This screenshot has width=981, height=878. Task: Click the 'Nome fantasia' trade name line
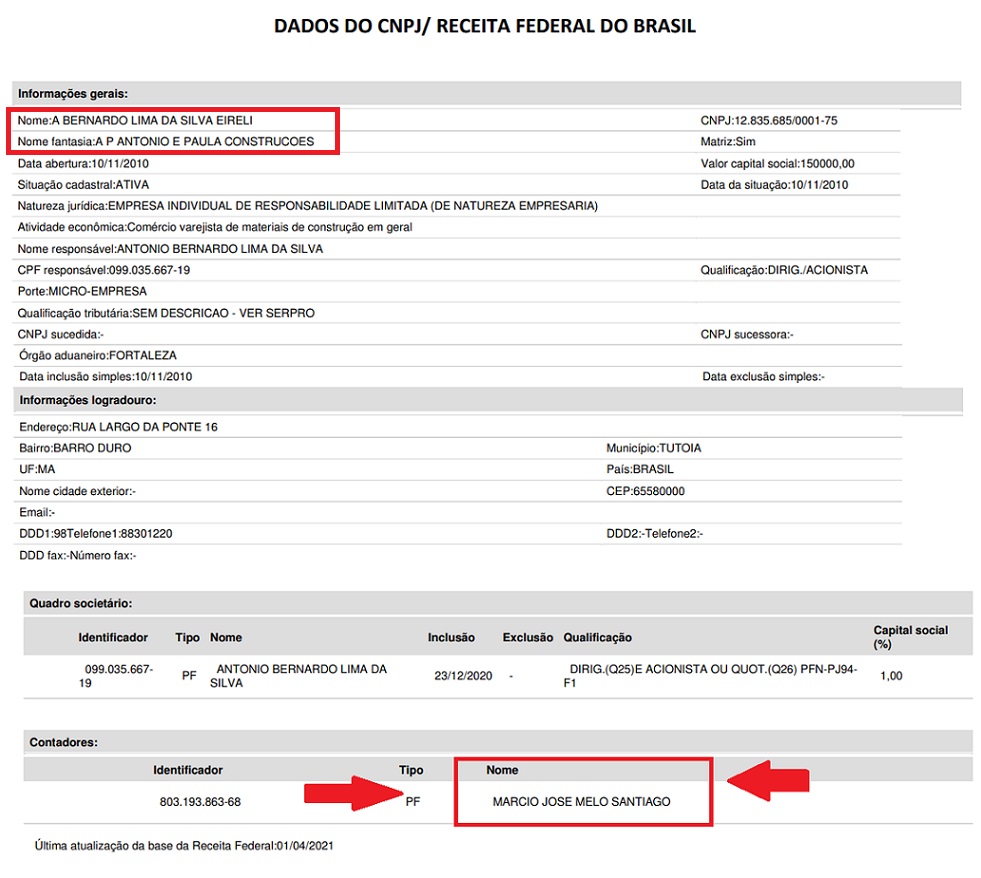point(166,141)
